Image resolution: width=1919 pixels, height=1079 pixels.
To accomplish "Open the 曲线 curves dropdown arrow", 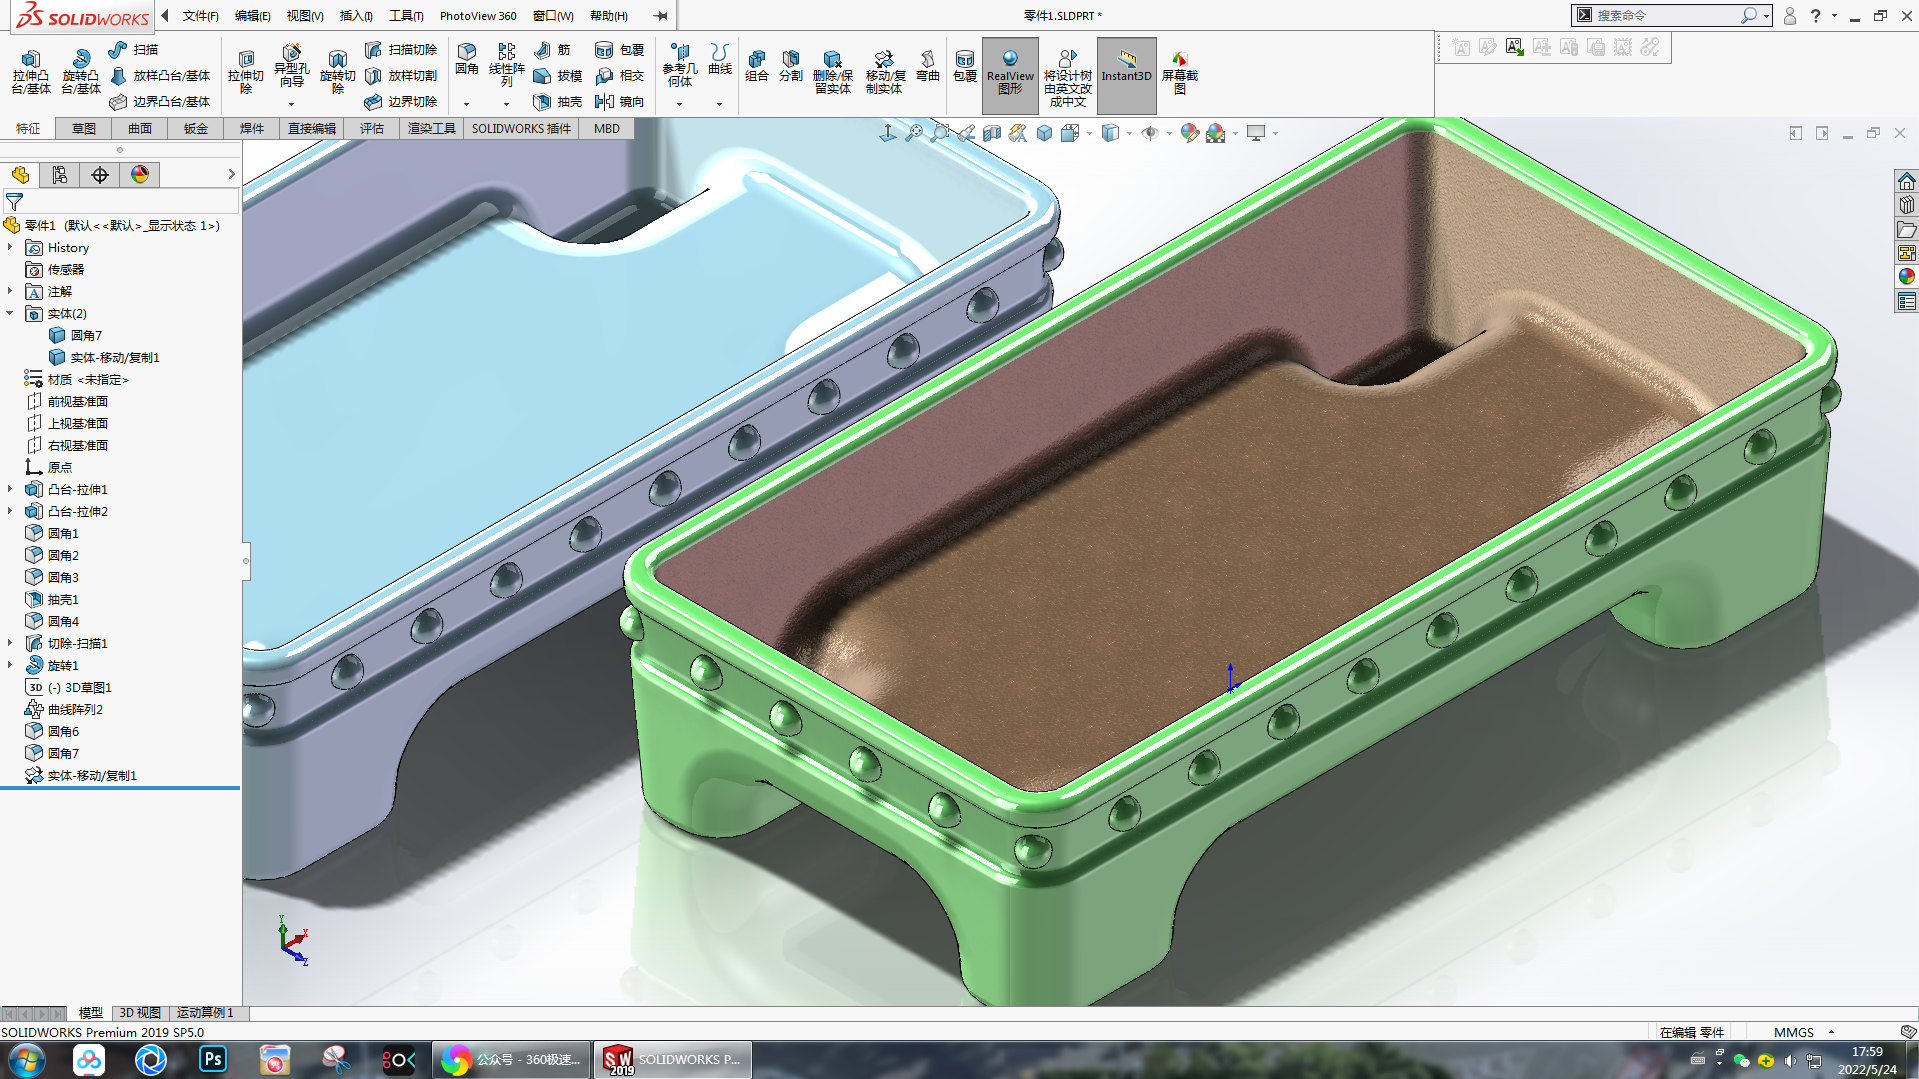I will click(x=720, y=104).
